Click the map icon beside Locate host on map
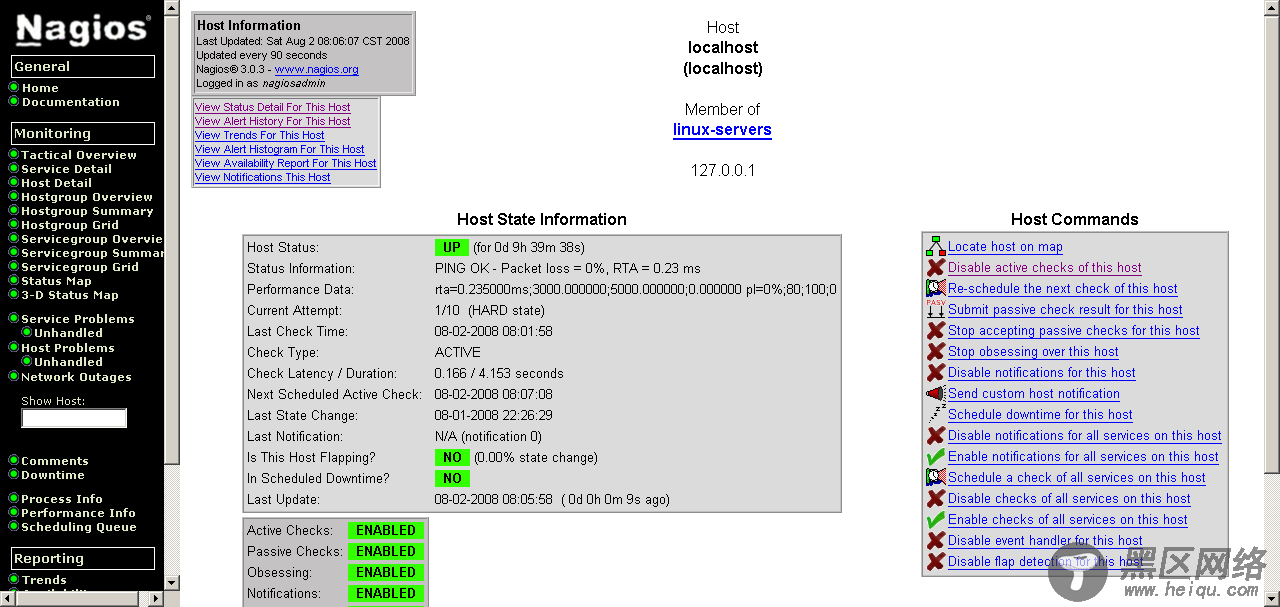Viewport: 1280px width, 607px height. click(935, 246)
